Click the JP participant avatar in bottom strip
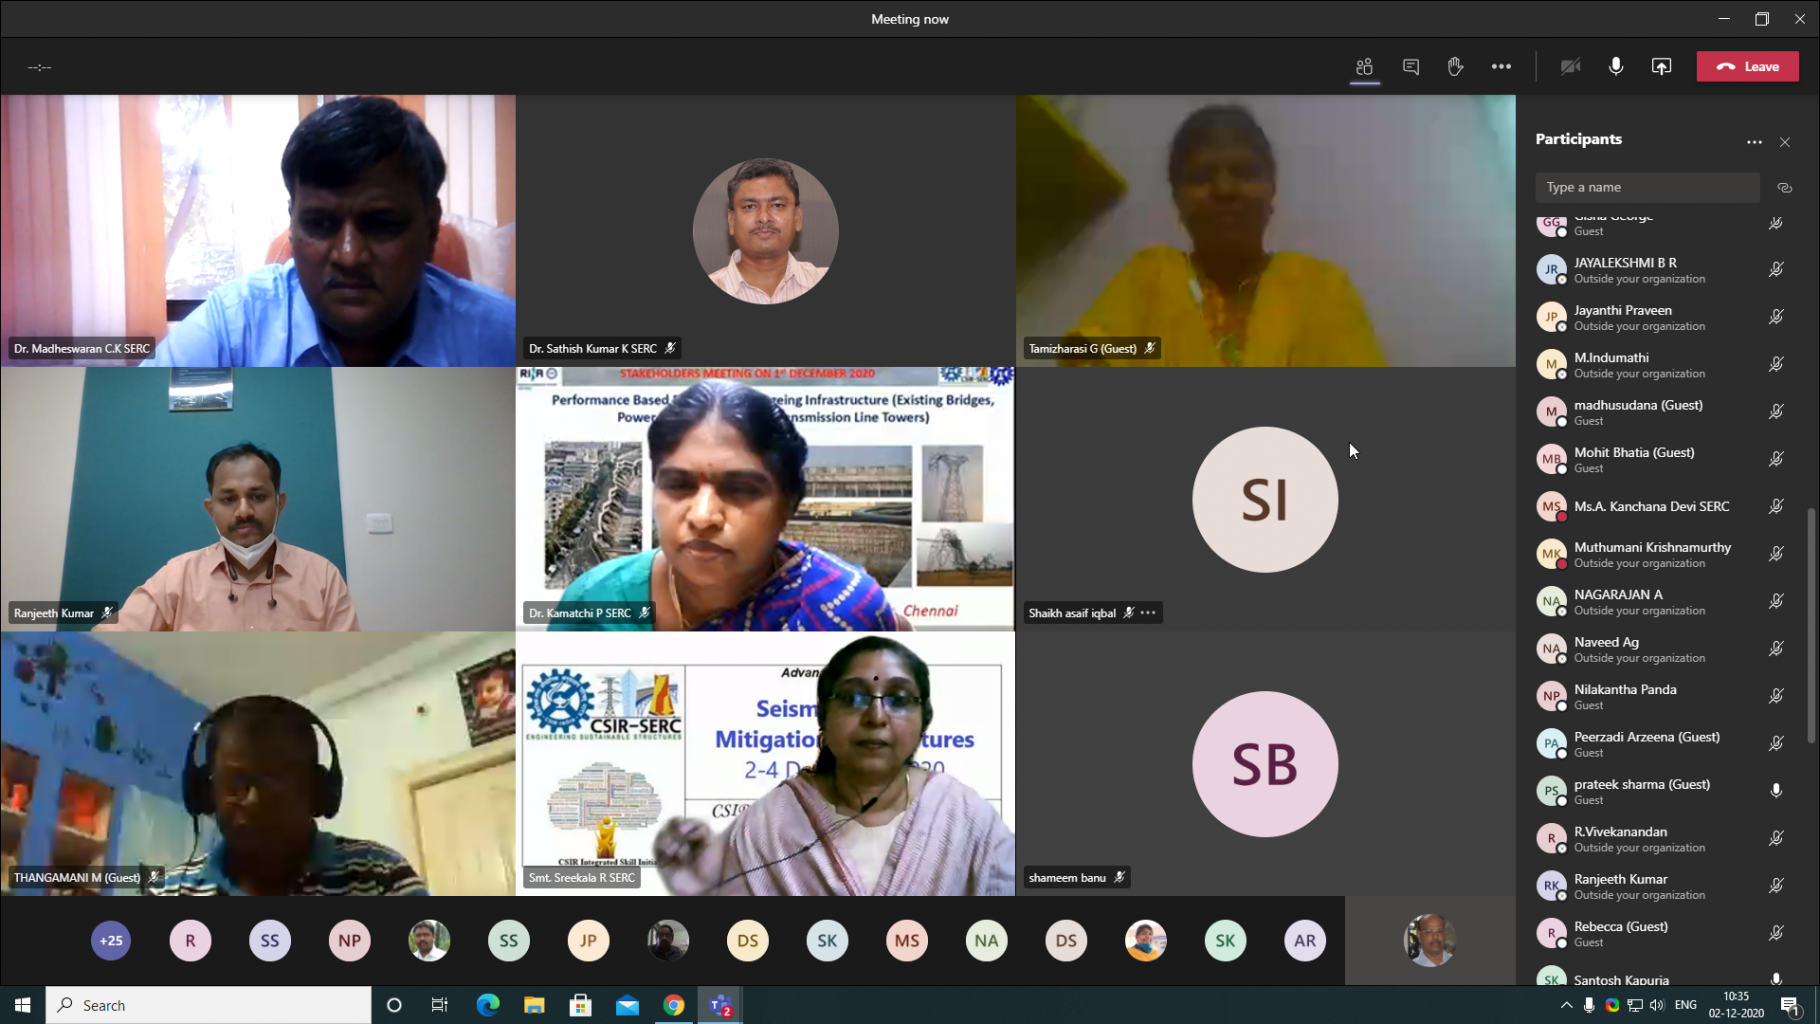The height and width of the screenshot is (1024, 1820). click(x=588, y=941)
